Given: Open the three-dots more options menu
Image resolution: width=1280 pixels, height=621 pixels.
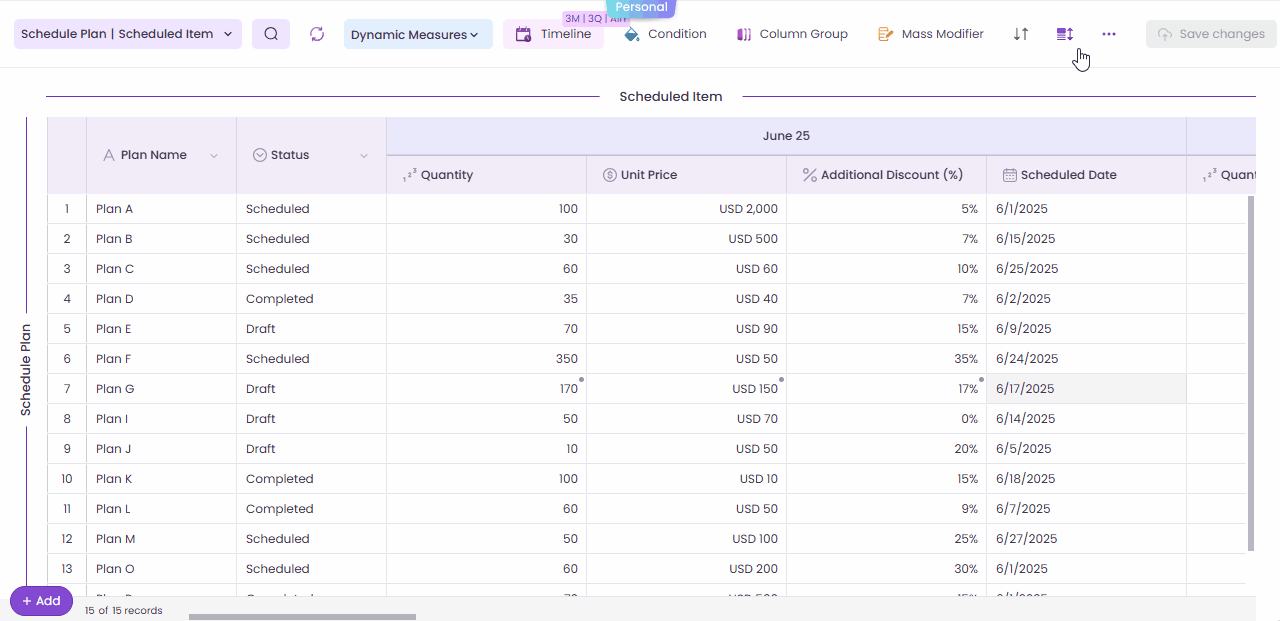Looking at the screenshot, I should point(1109,34).
